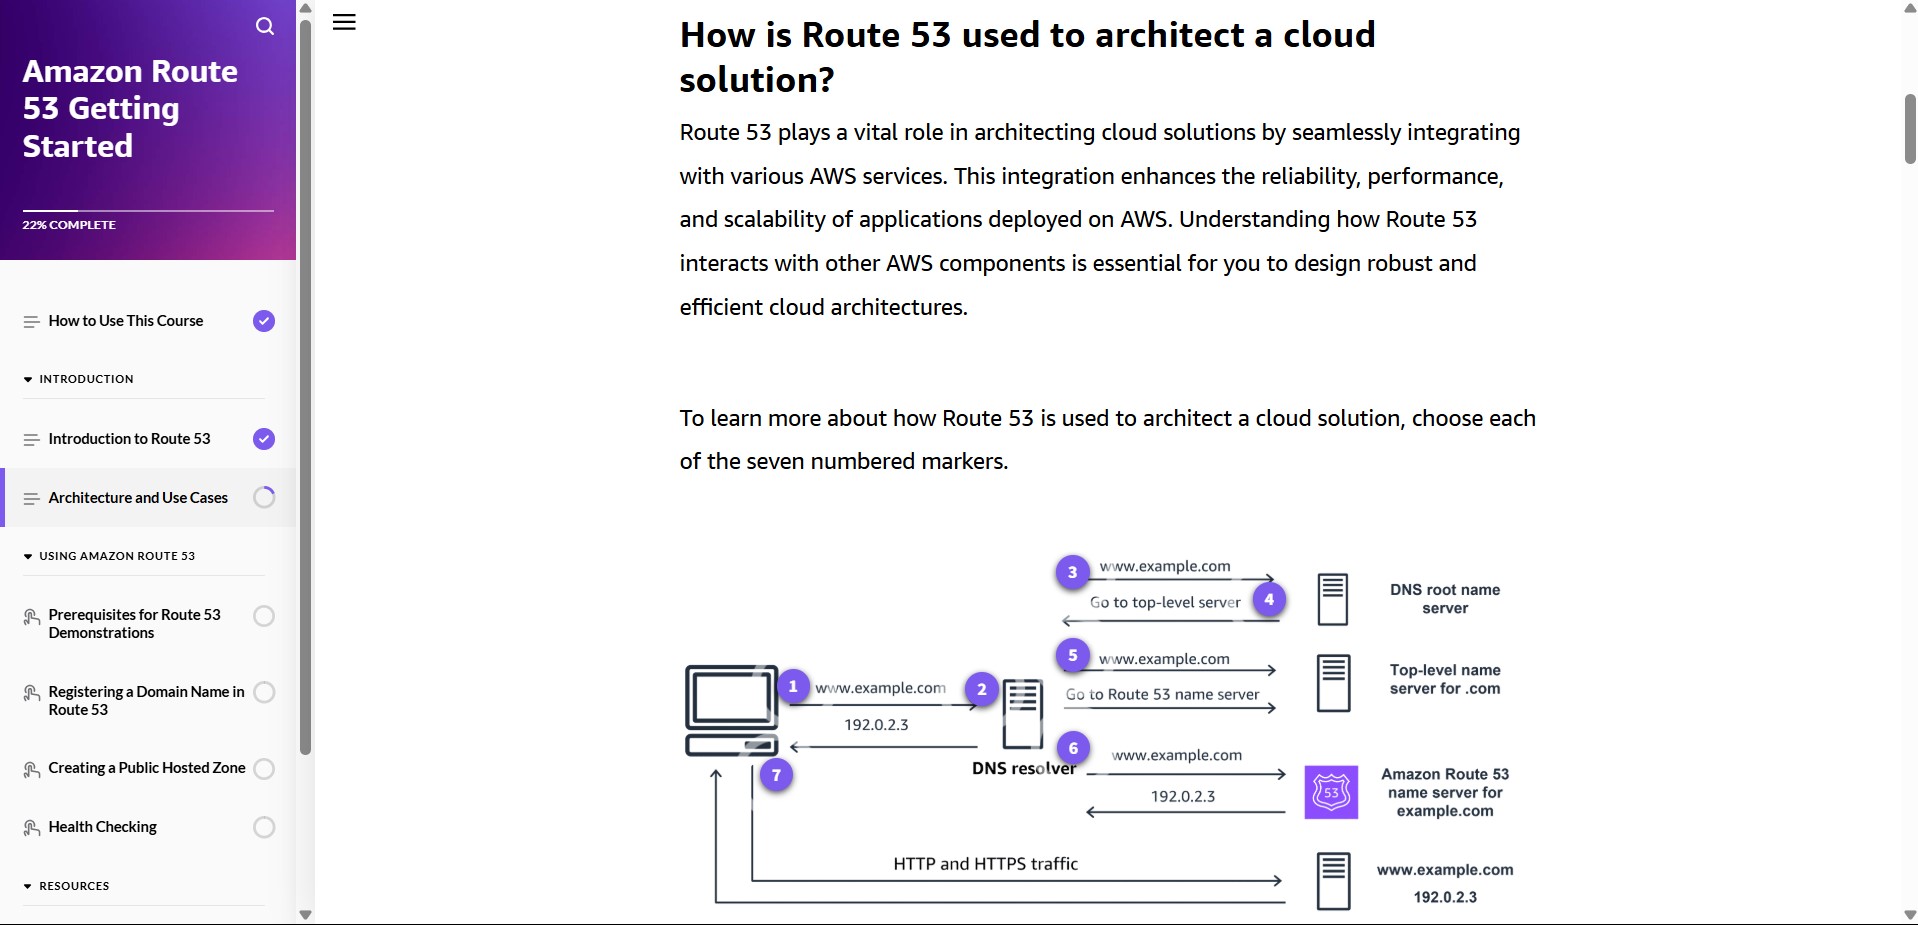Click the main page vertical scrollbar thumb
The height and width of the screenshot is (925, 1918).
click(x=1909, y=128)
